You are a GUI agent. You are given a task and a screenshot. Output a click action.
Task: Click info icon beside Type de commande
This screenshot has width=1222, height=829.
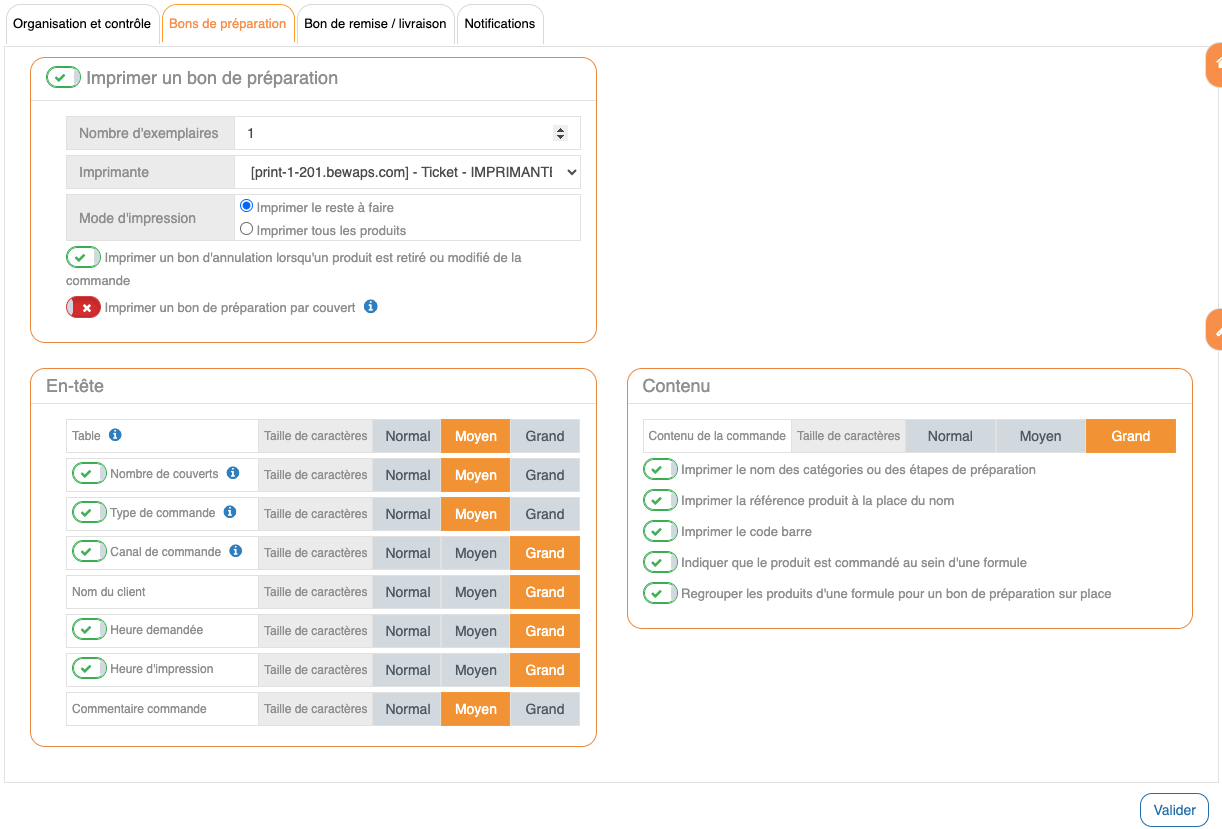pyautogui.click(x=230, y=512)
